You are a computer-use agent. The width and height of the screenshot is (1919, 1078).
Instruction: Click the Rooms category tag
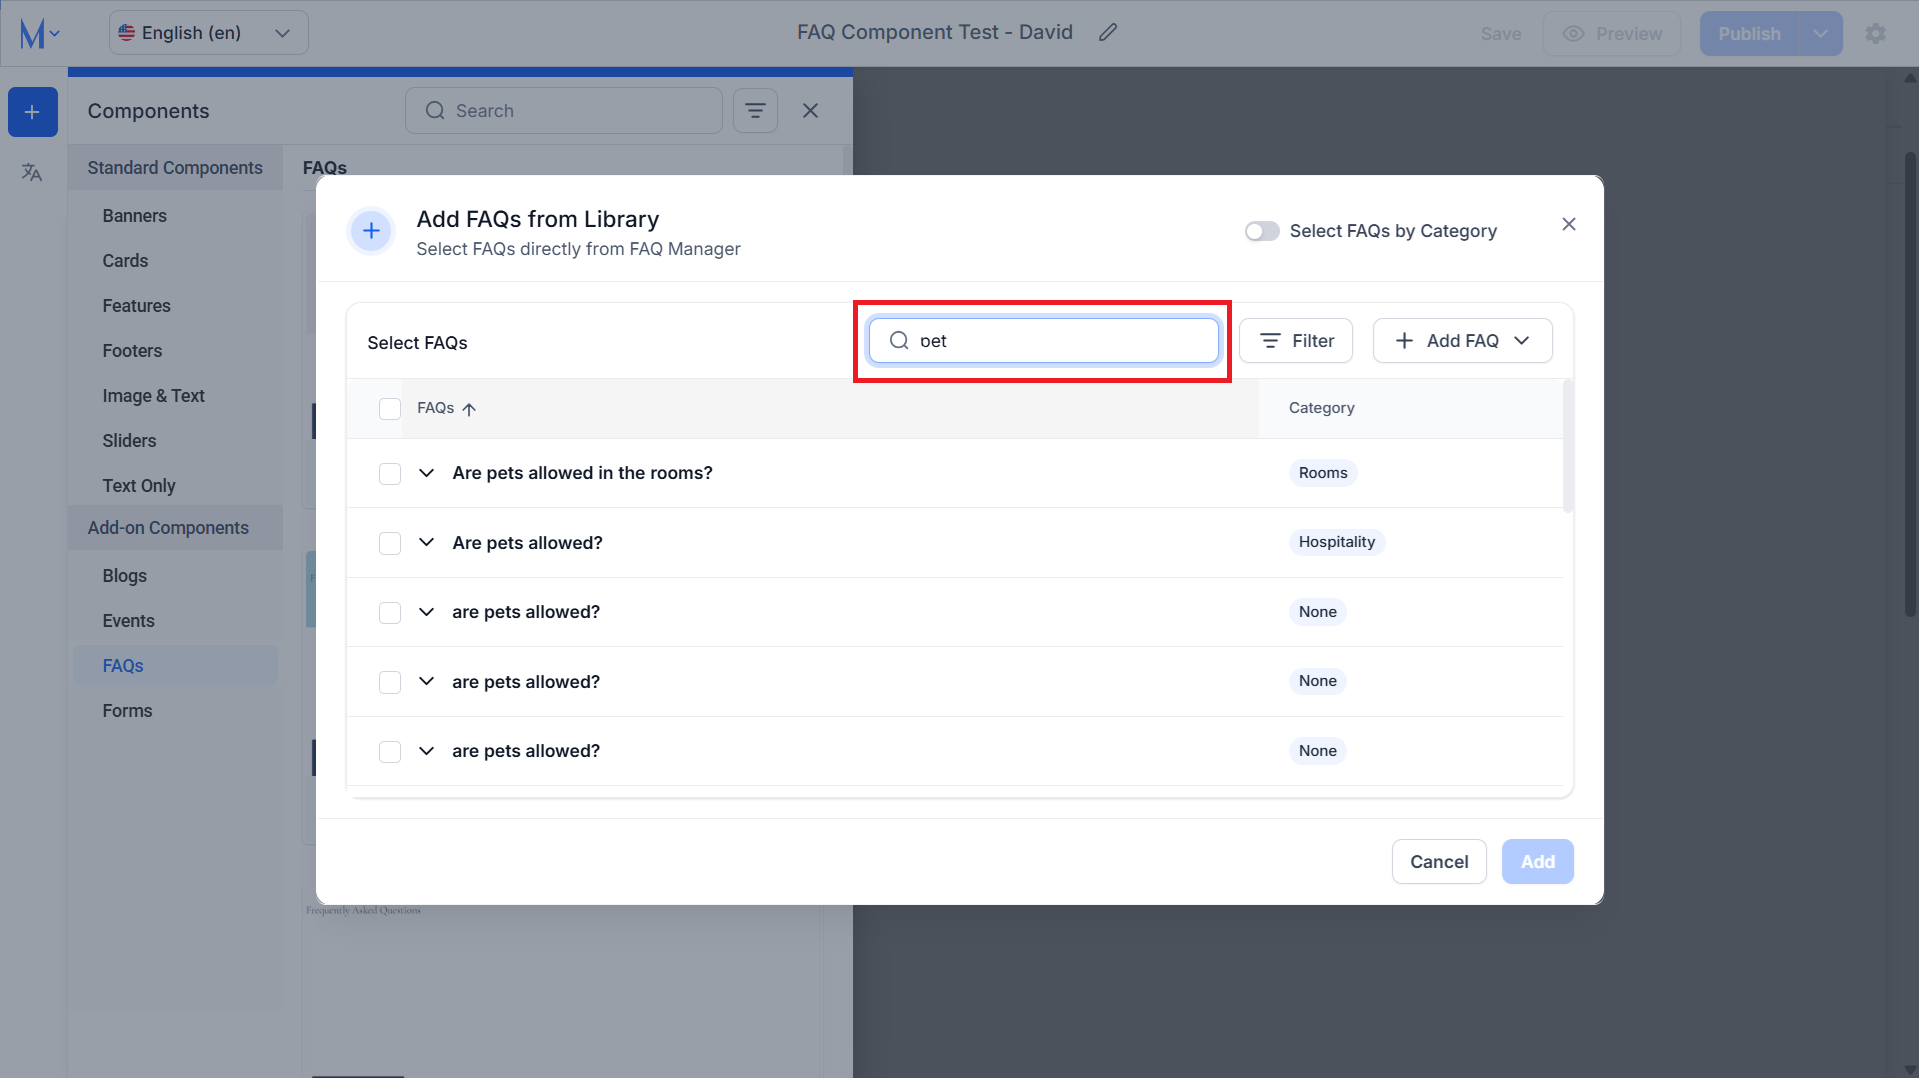point(1323,473)
